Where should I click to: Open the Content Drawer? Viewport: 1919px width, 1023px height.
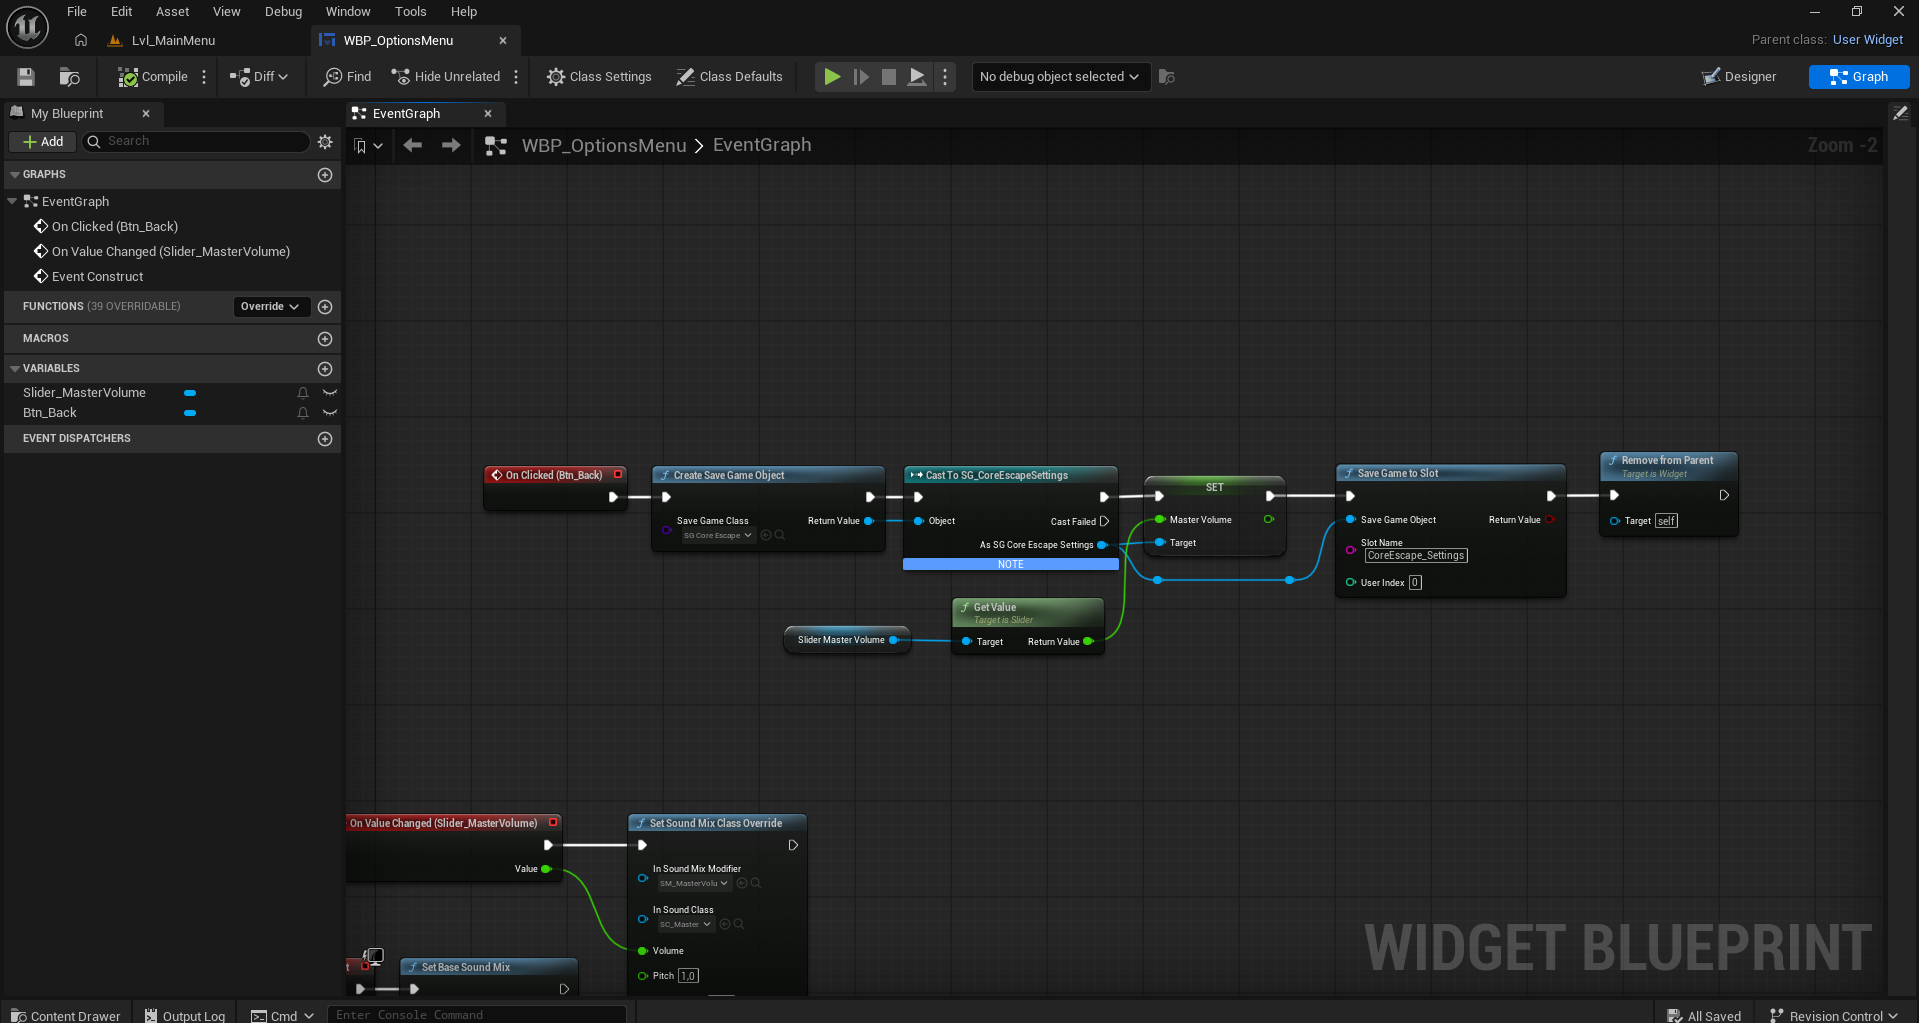[65, 1015]
